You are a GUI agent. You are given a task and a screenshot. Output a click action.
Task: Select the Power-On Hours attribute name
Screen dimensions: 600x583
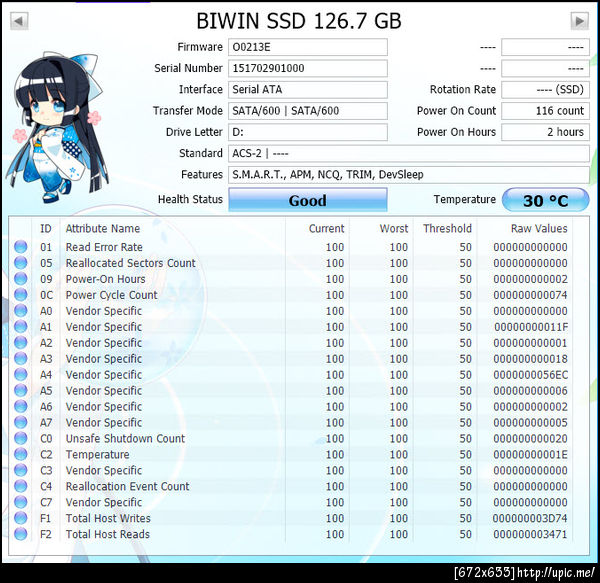click(105, 279)
